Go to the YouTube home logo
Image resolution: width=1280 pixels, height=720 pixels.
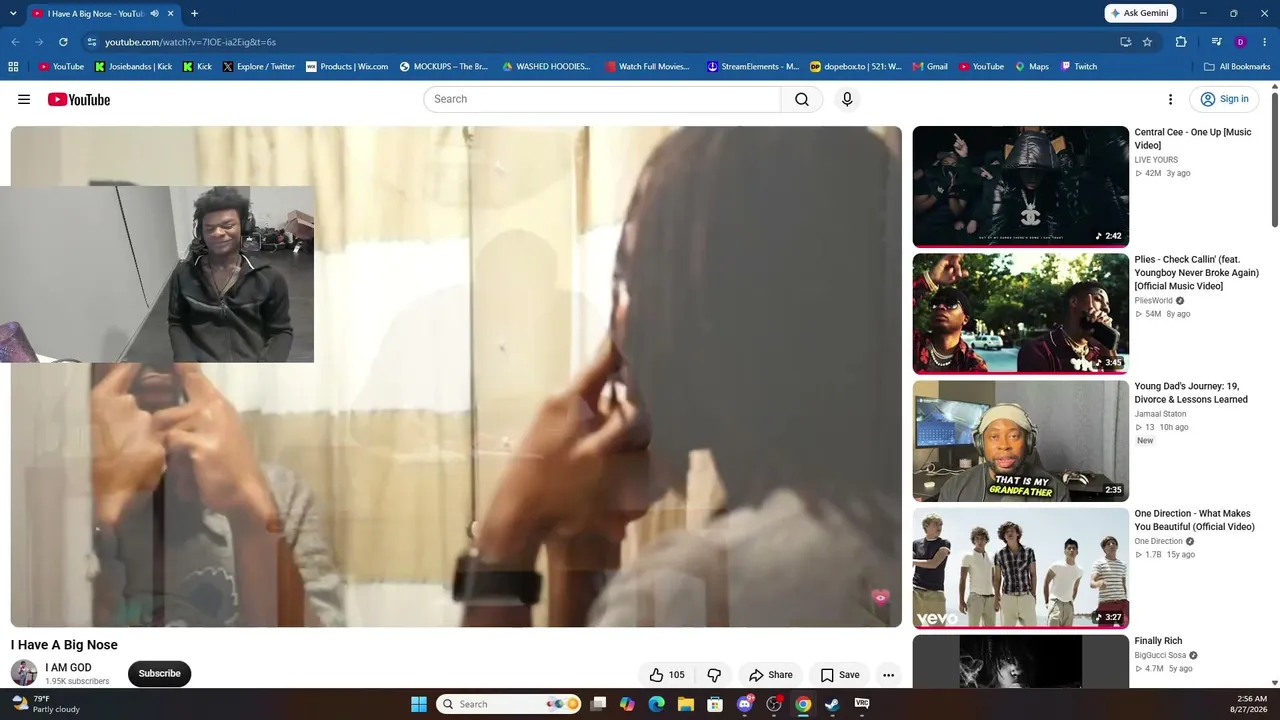click(79, 99)
